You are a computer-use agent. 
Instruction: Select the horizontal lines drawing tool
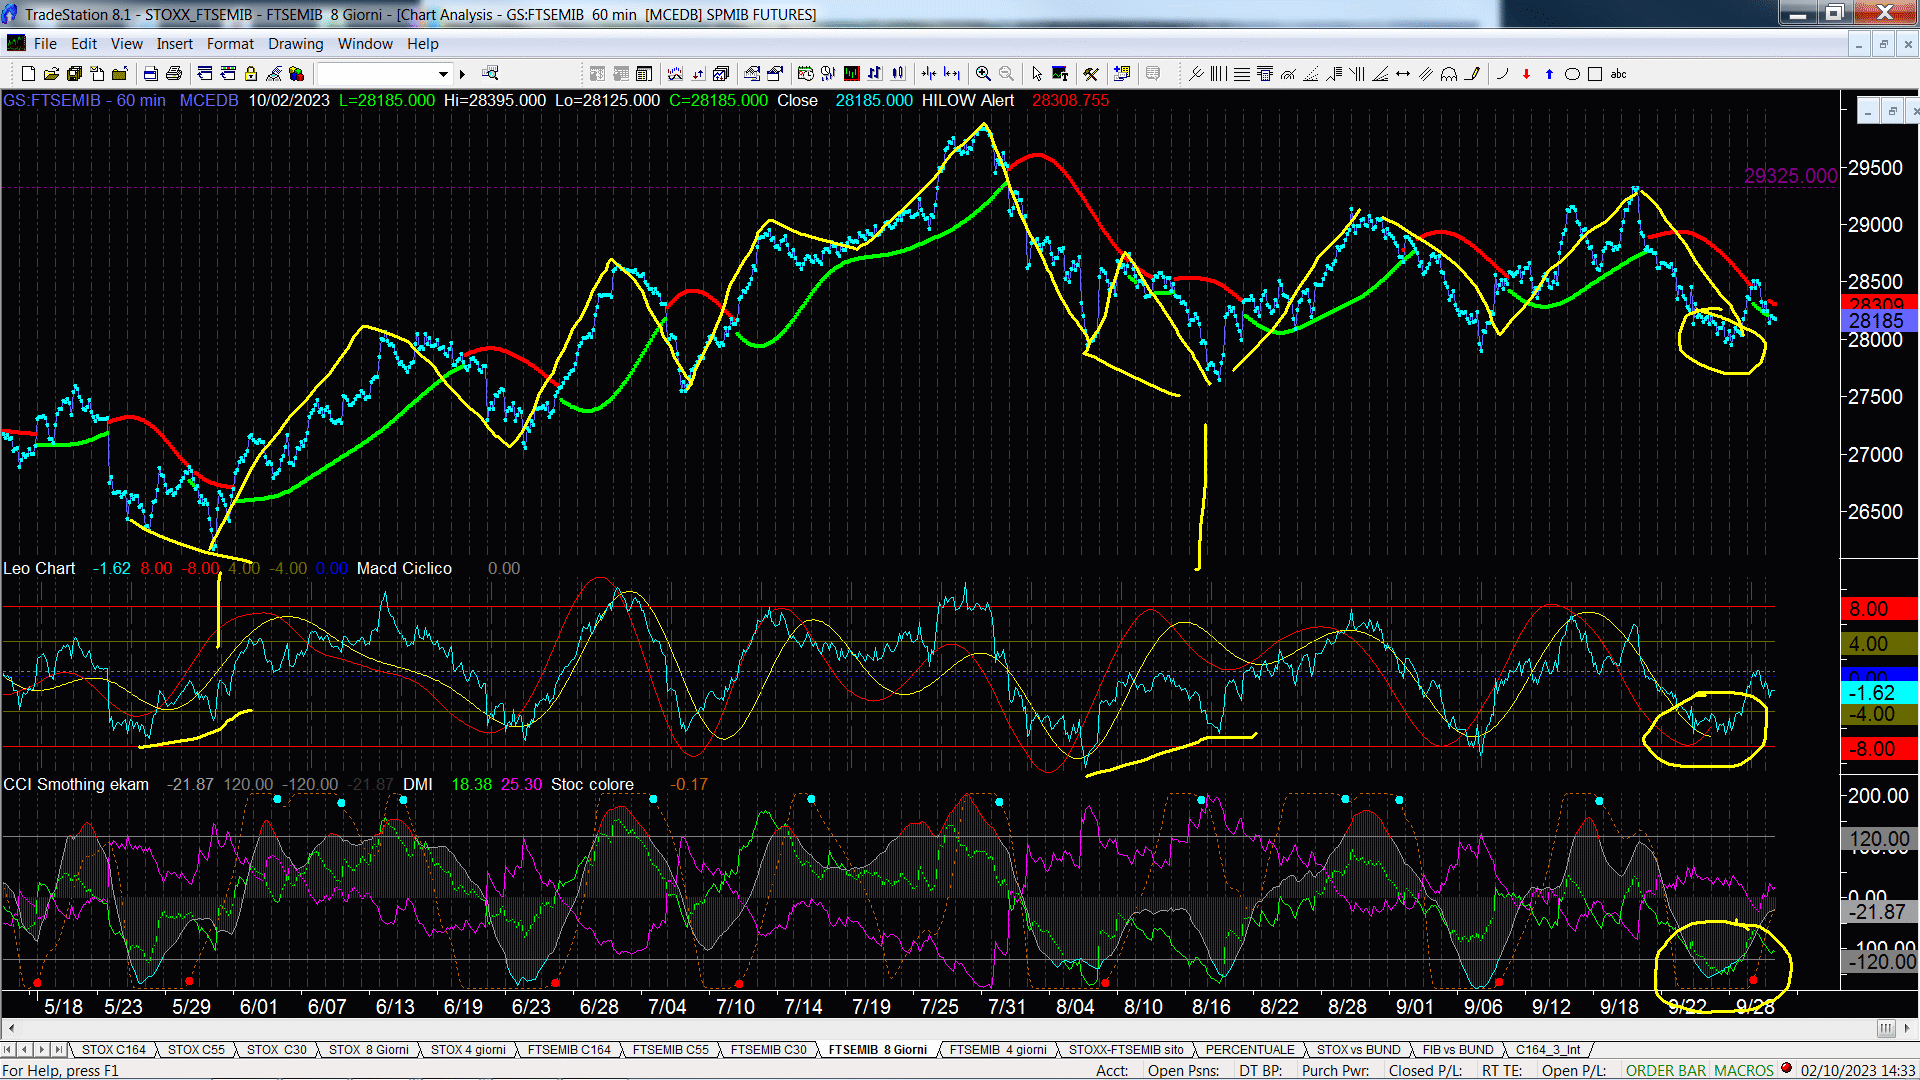point(1242,74)
